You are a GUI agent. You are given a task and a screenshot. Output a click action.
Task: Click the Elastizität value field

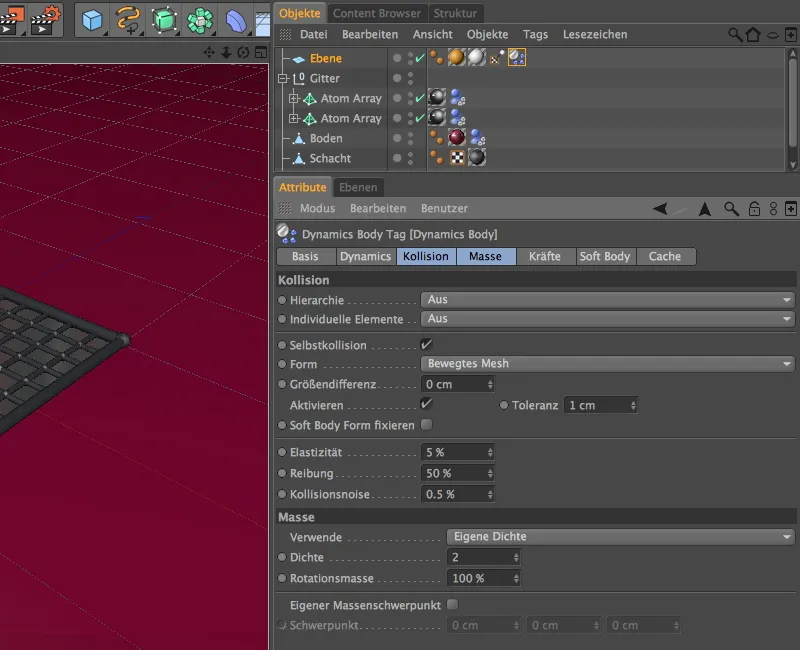[x=457, y=452]
